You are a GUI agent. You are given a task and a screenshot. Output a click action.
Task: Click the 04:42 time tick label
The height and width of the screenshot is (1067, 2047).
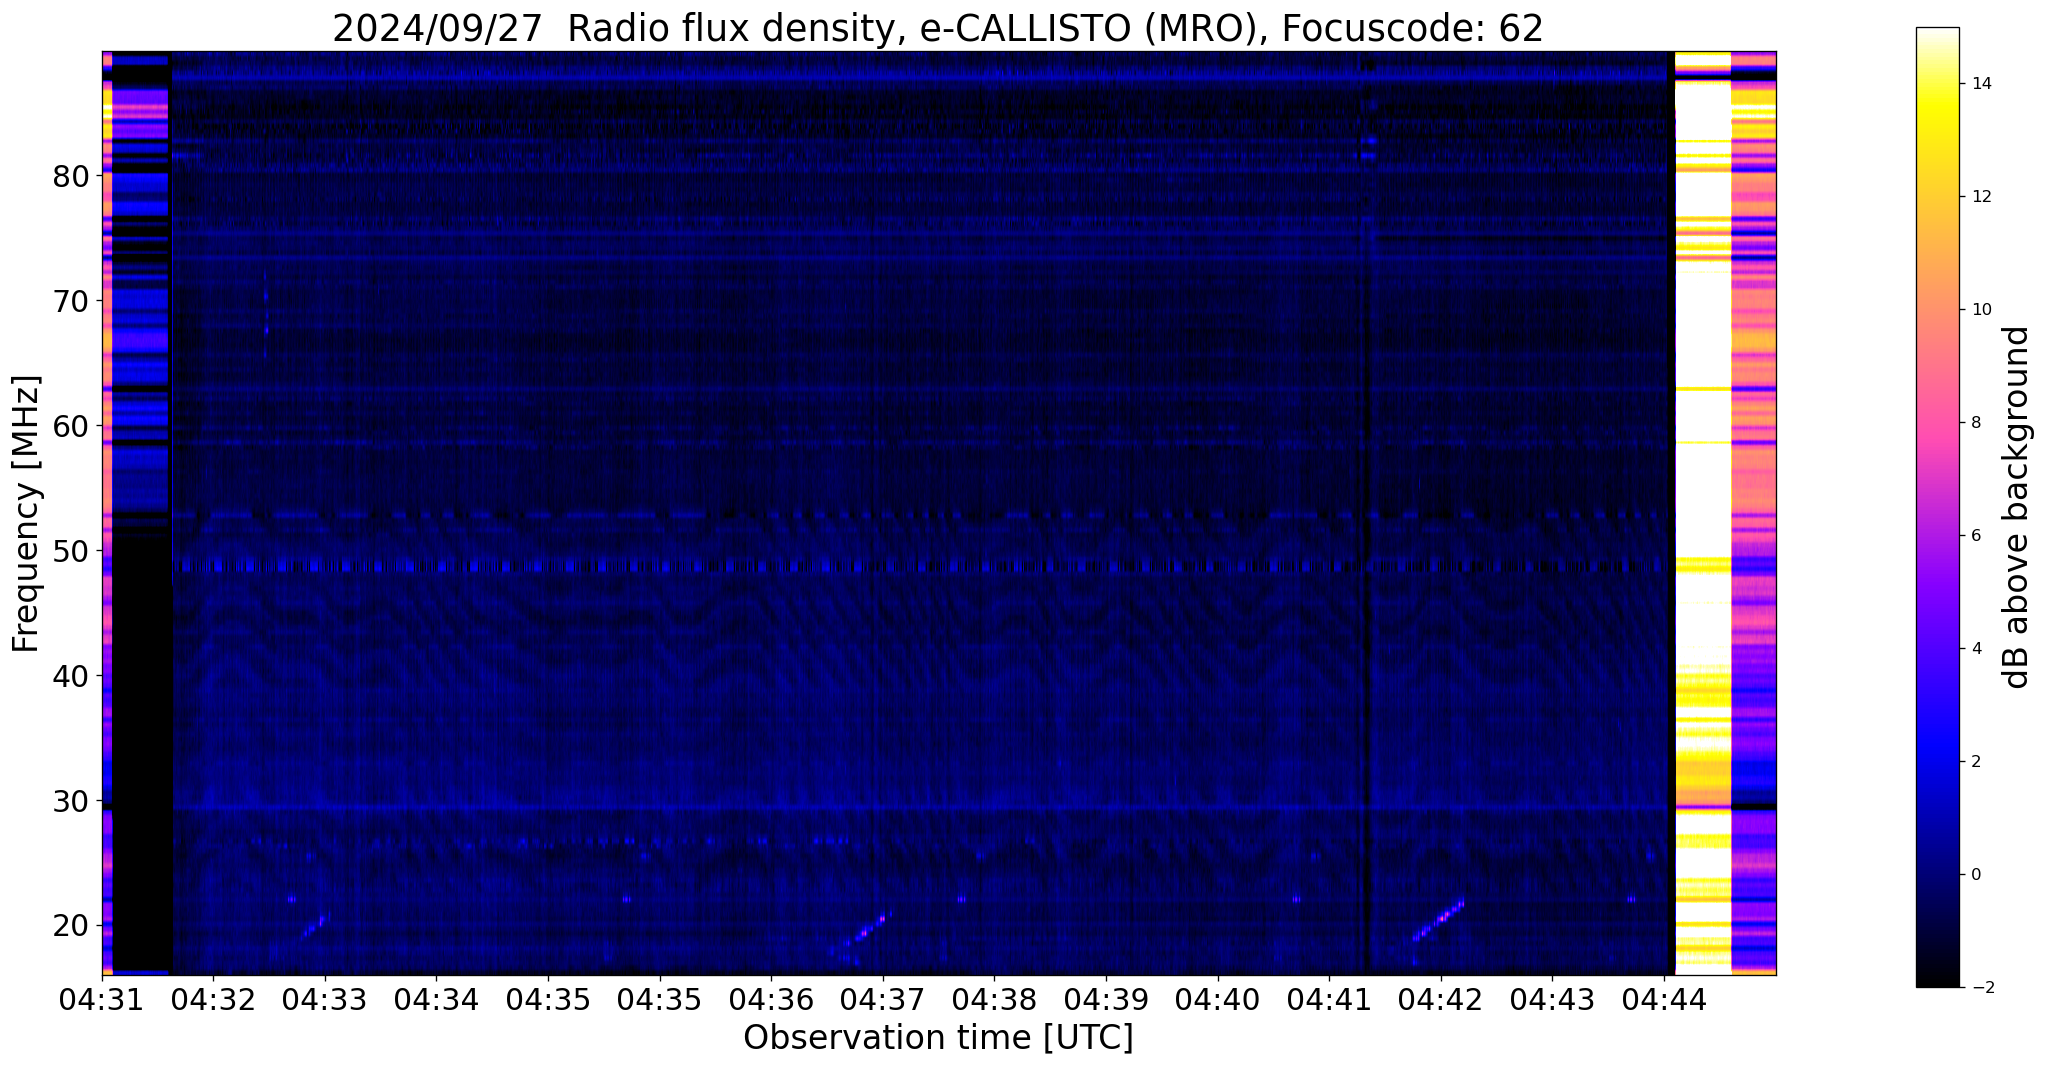tap(1440, 998)
